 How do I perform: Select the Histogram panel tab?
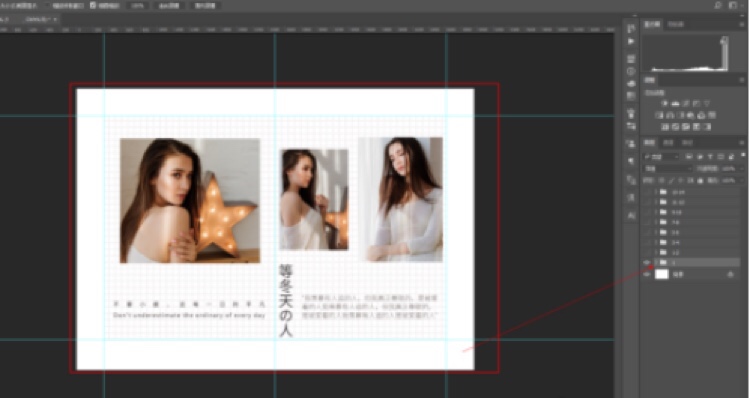[x=652, y=24]
